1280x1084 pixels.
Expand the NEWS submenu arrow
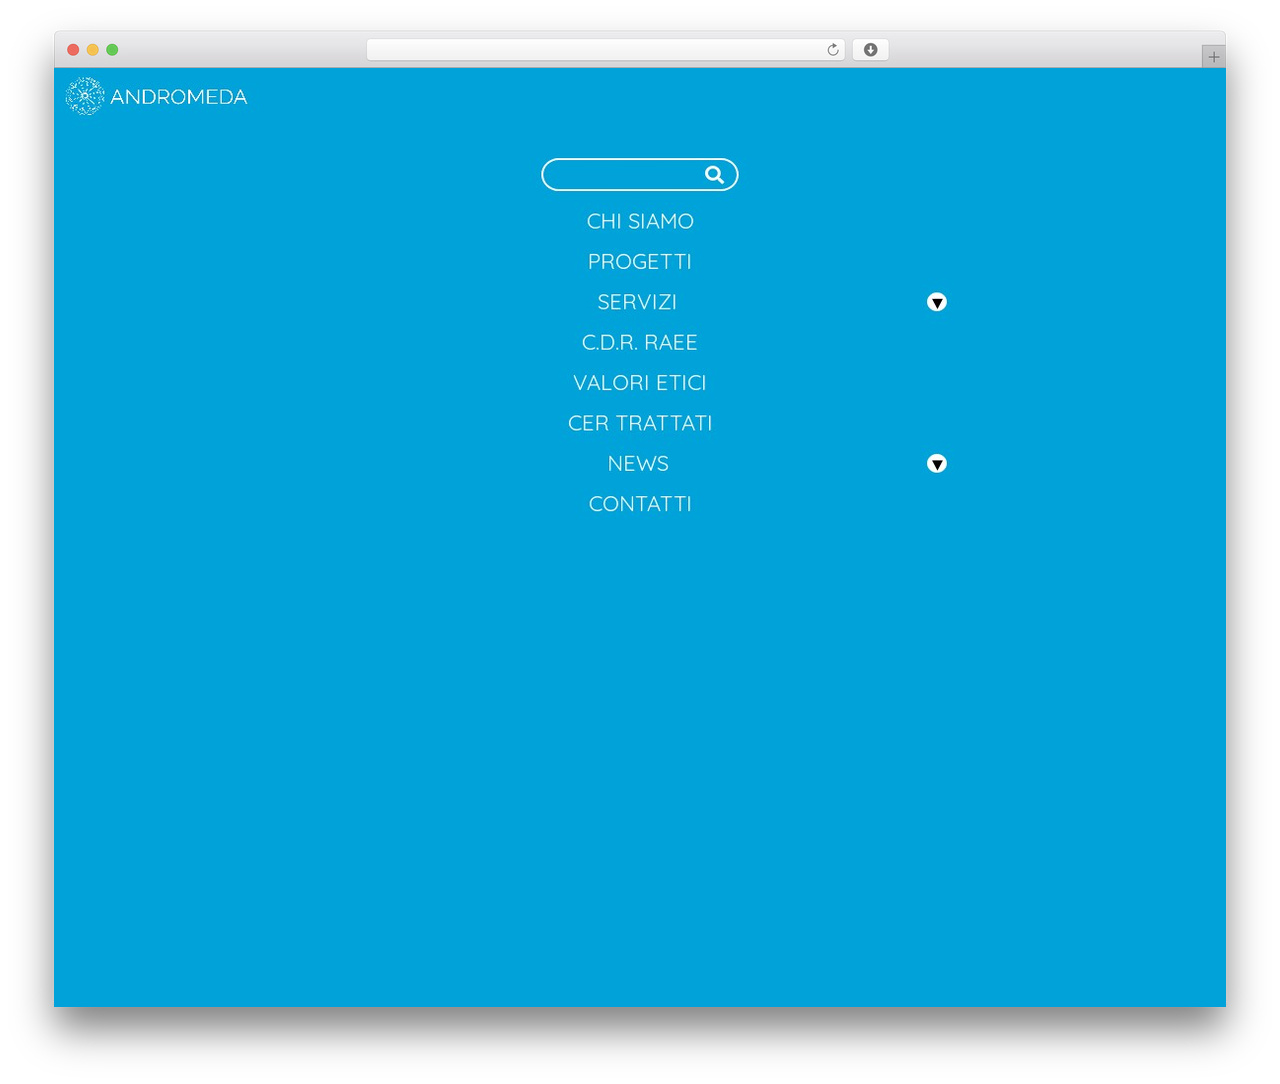point(937,464)
